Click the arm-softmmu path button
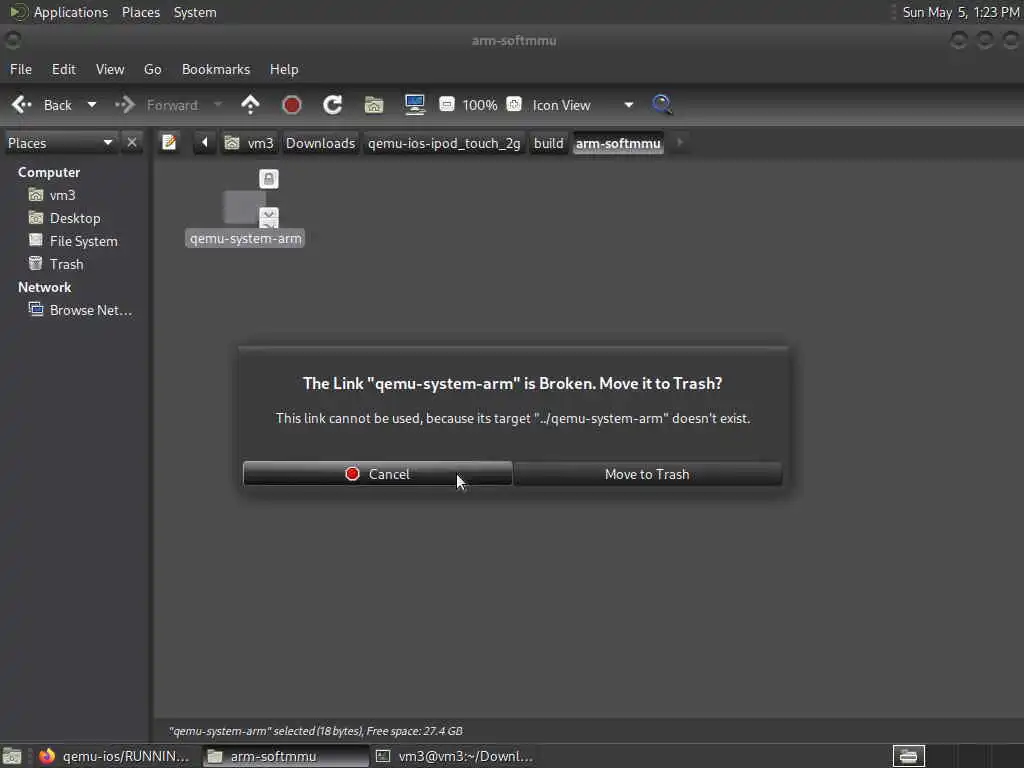The width and height of the screenshot is (1024, 768). pos(618,143)
